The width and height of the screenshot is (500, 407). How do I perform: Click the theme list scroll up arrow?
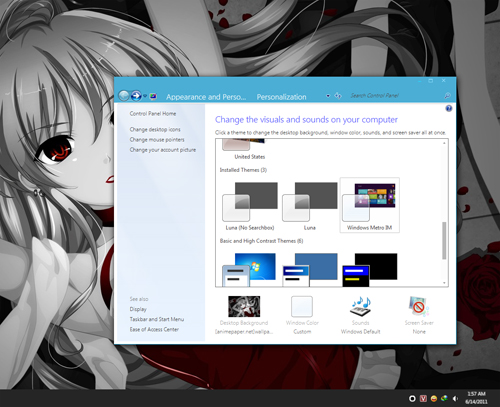coord(444,143)
